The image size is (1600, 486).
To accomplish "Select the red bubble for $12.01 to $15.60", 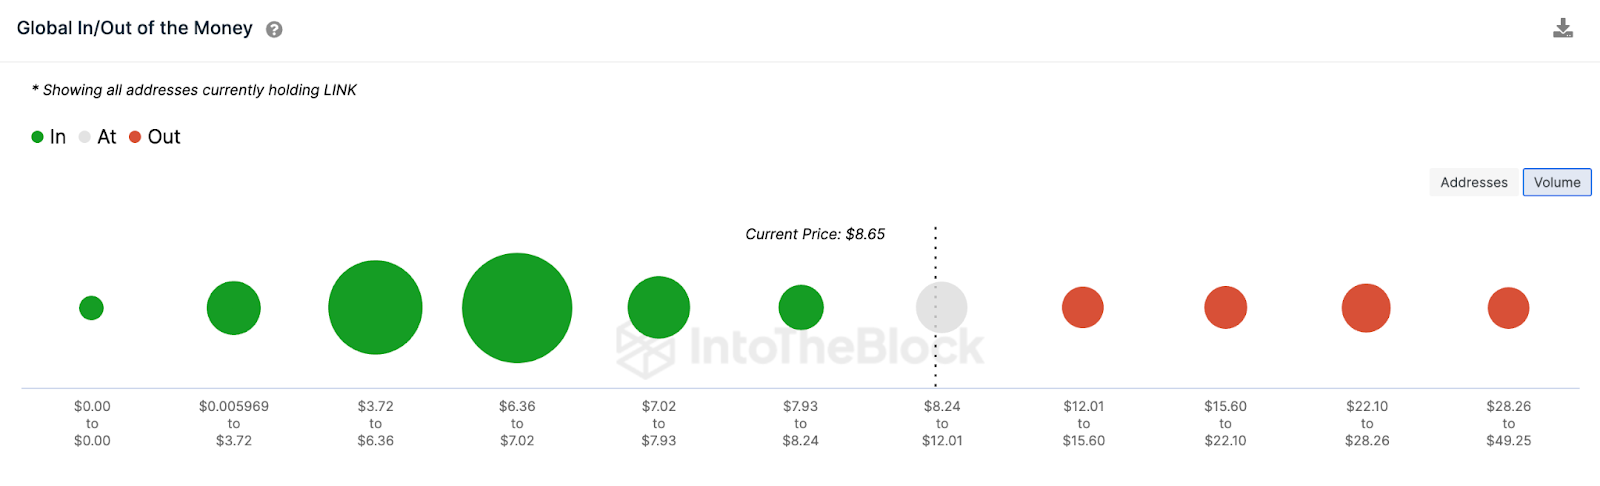I will [1083, 307].
